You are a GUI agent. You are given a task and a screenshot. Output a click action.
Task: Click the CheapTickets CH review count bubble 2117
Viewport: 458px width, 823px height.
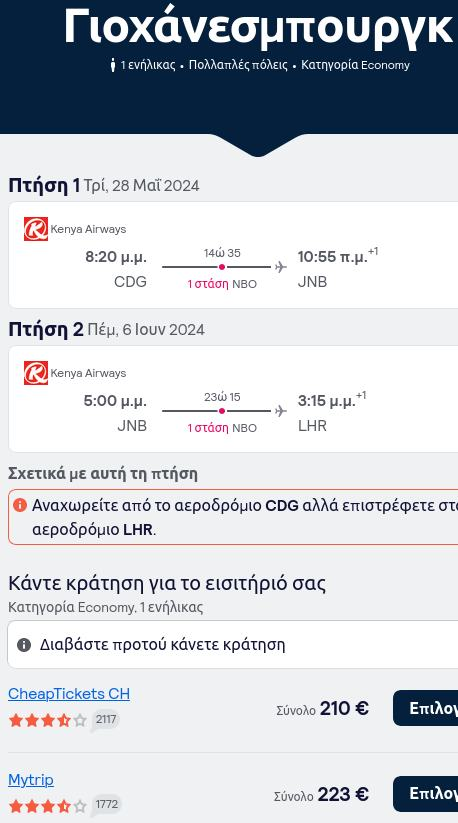point(105,720)
